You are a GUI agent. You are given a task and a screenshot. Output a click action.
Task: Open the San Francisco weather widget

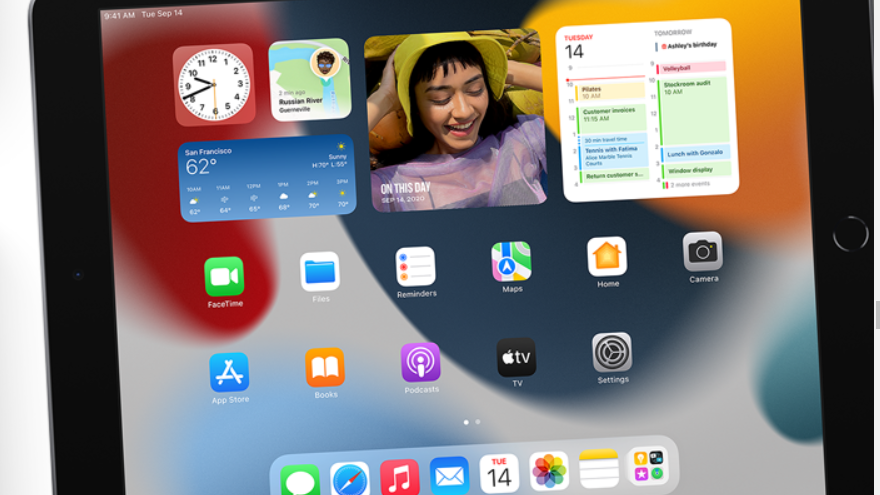pyautogui.click(x=267, y=178)
